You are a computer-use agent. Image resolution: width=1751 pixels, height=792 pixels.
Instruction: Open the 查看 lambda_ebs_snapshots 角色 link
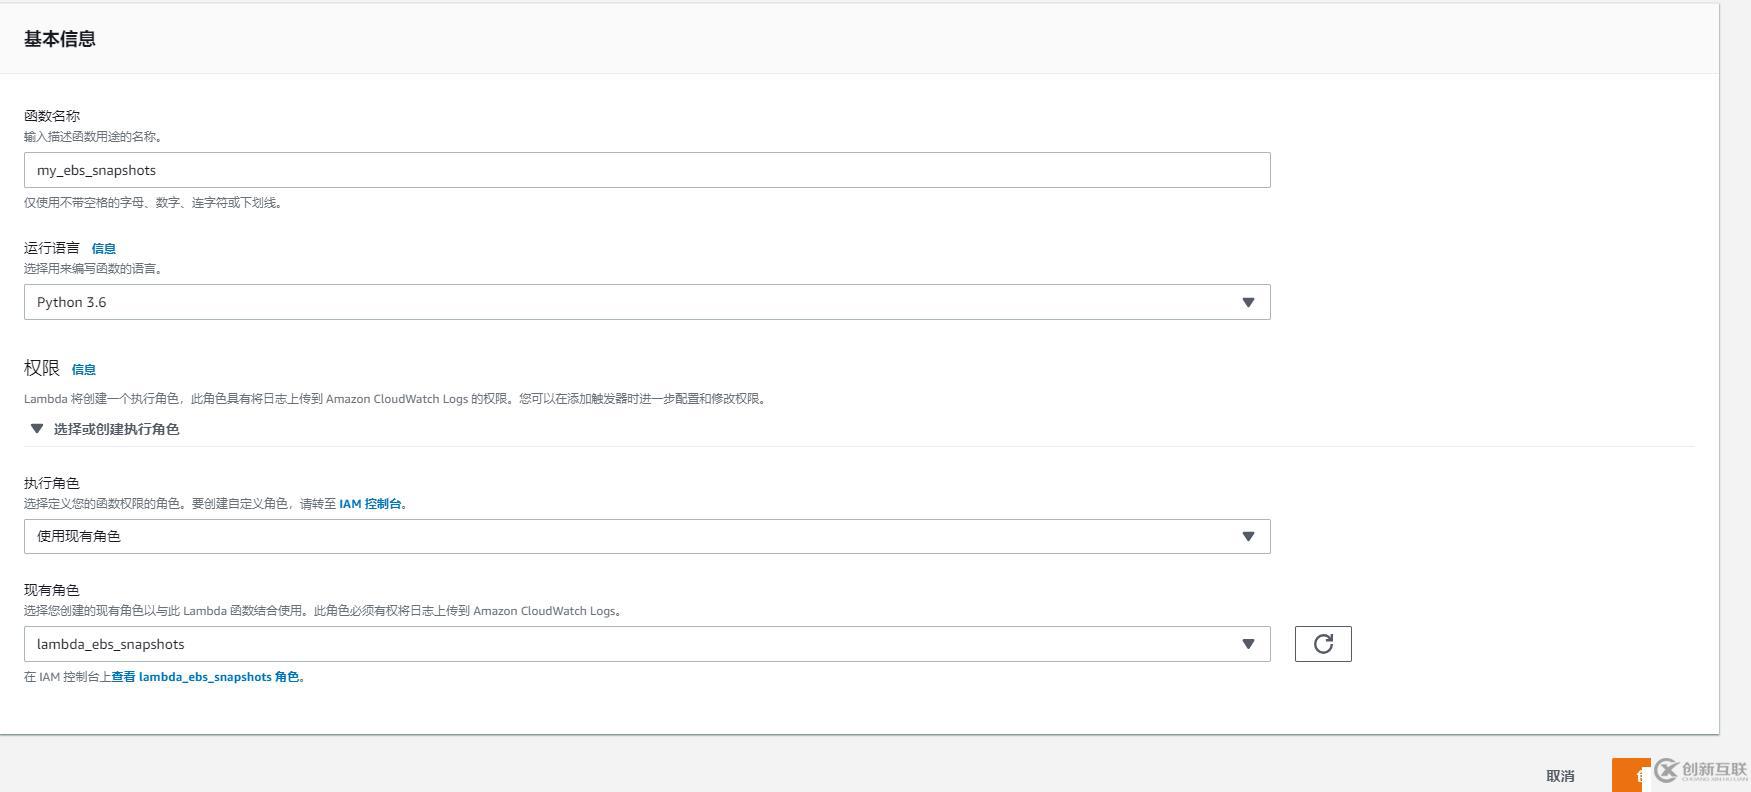(205, 677)
